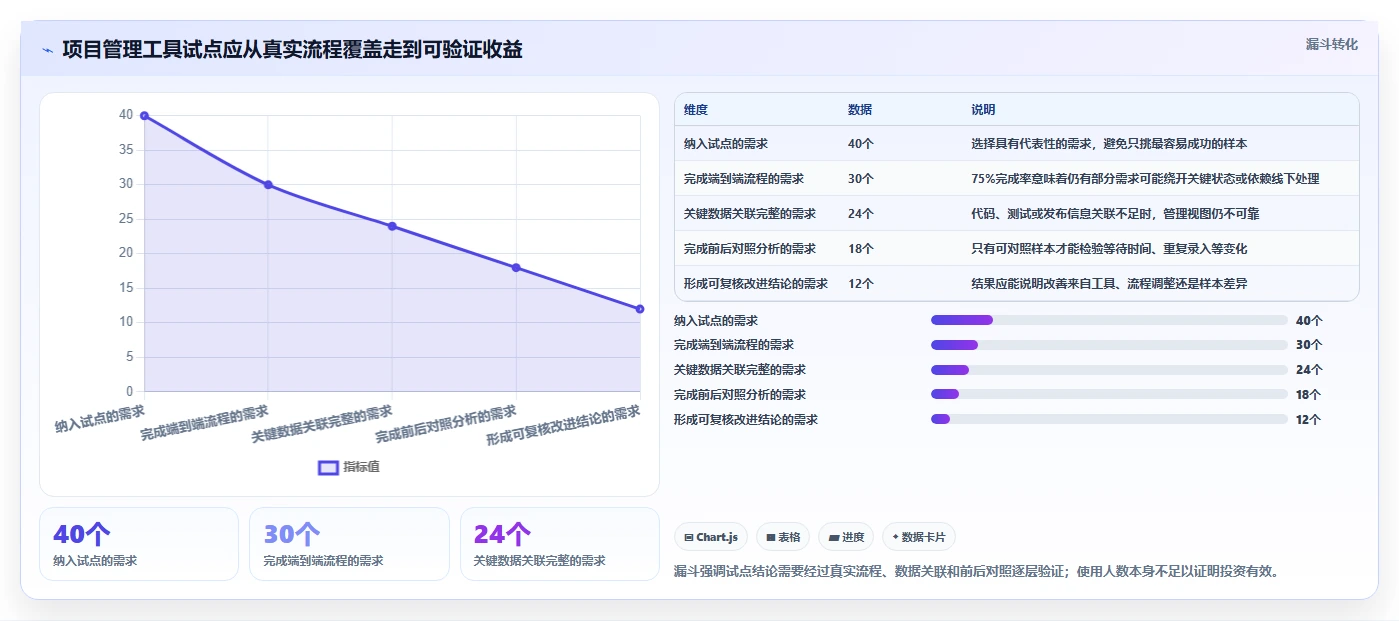The width and height of the screenshot is (1399, 621).
Task: Click the 形成可复核改进结论的需求 x-axis label on the chart
Action: coord(563,426)
